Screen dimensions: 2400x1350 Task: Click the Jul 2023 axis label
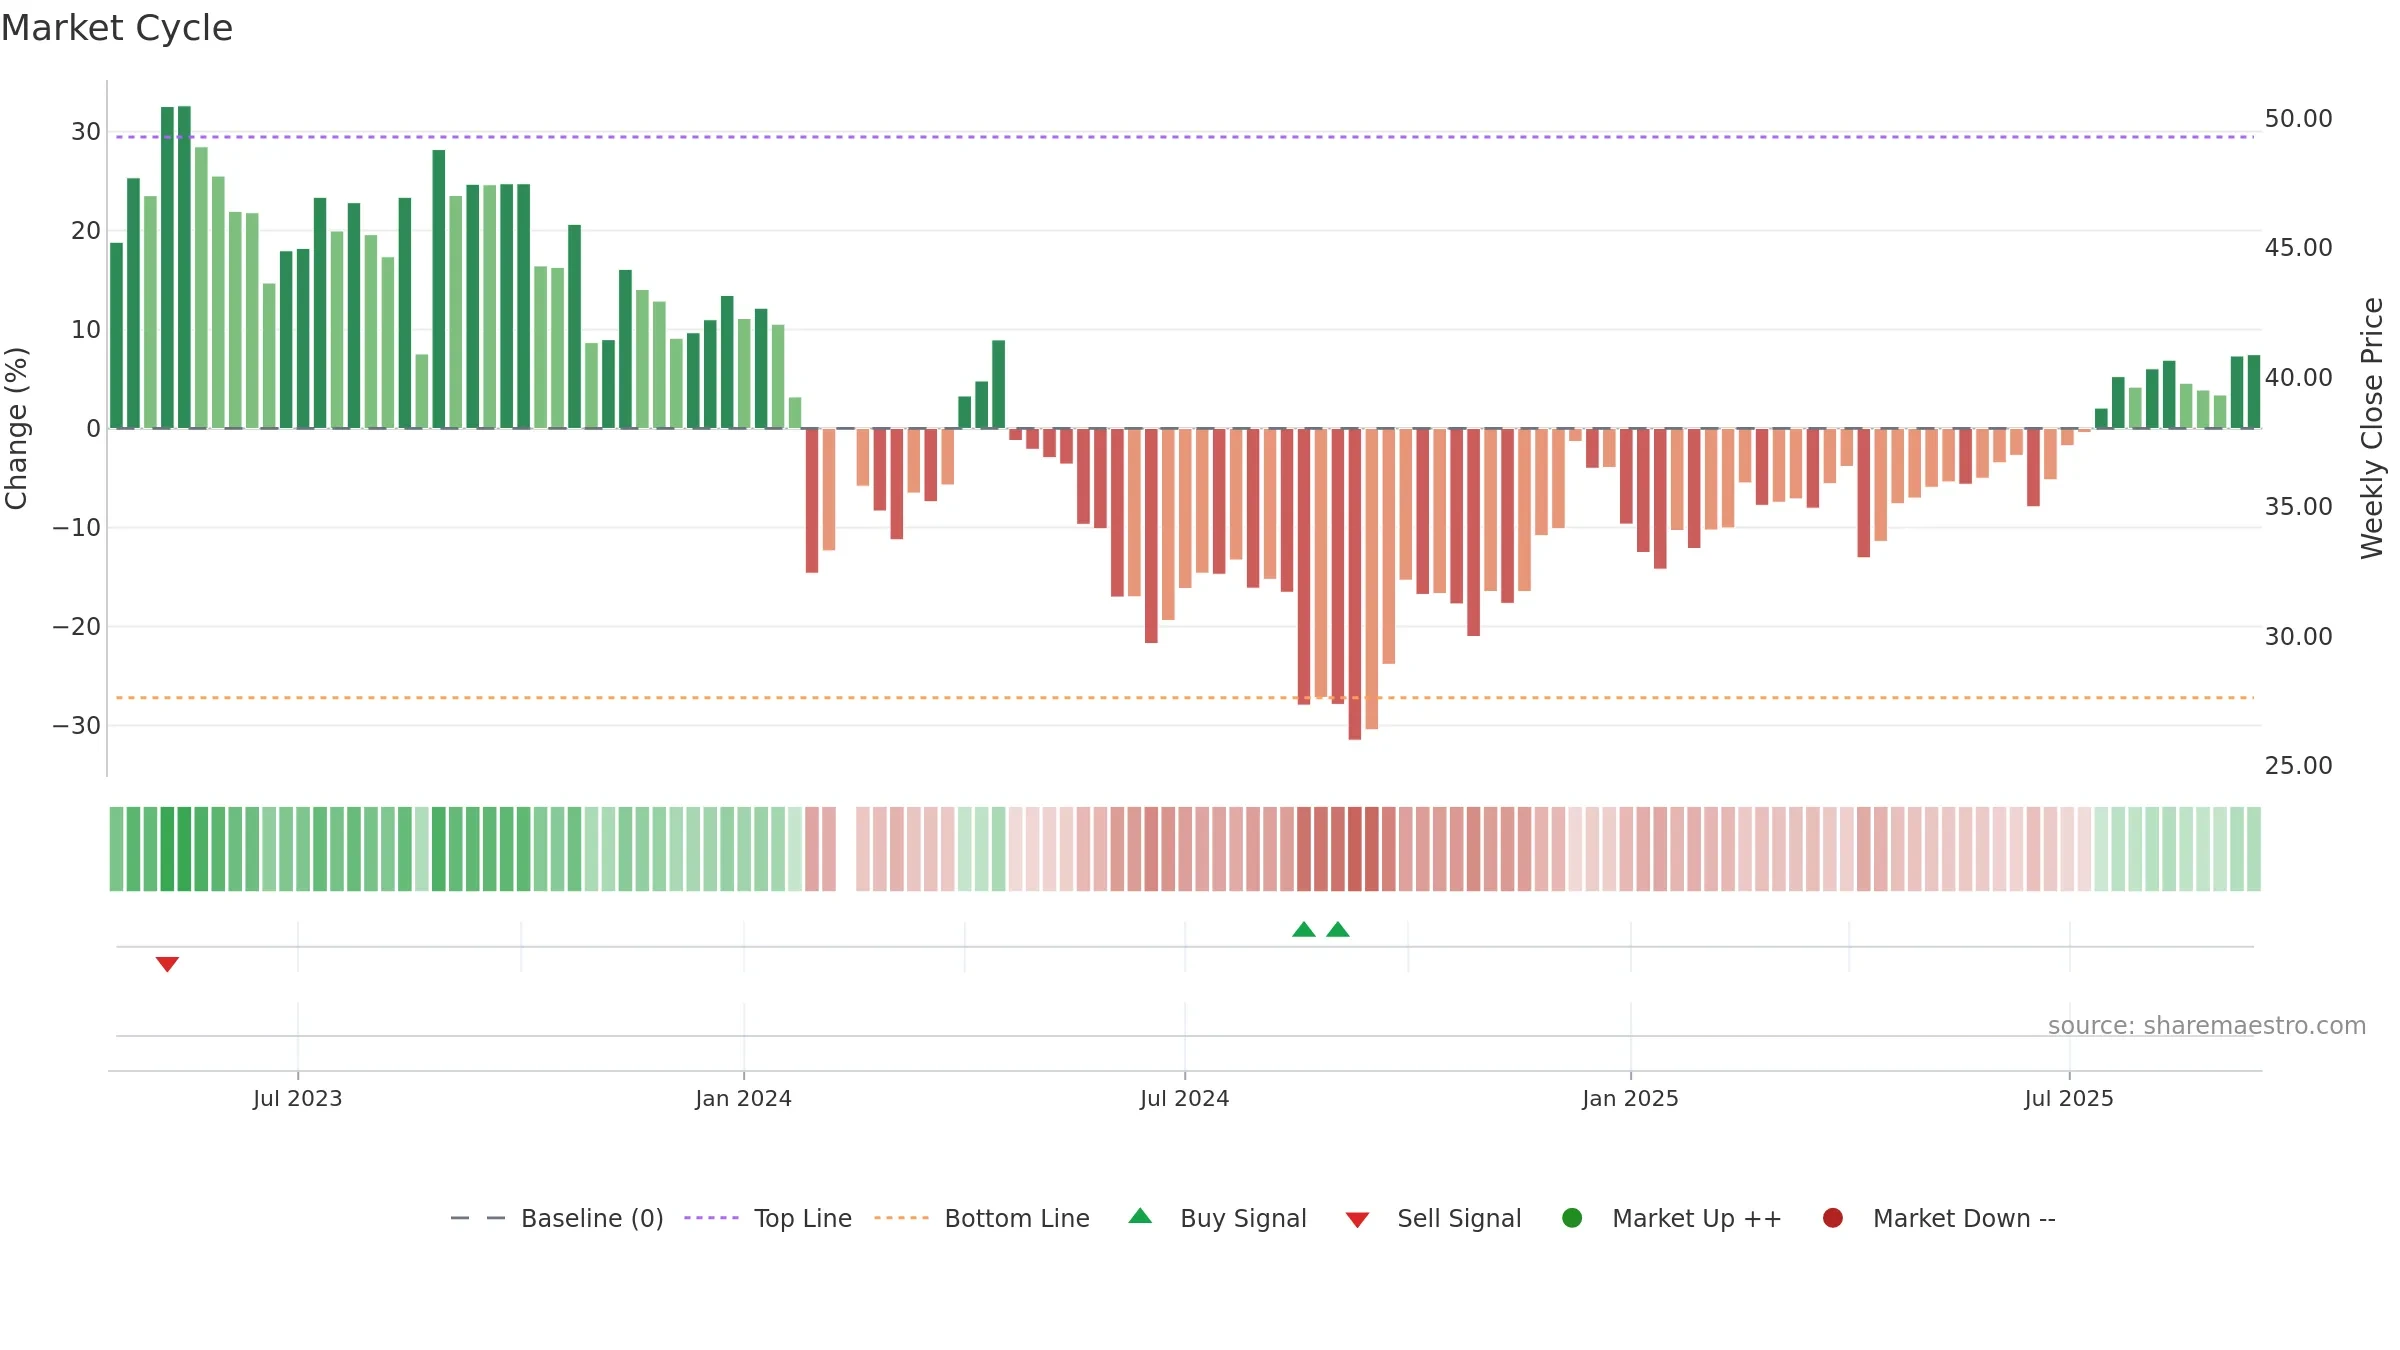pyautogui.click(x=298, y=1098)
